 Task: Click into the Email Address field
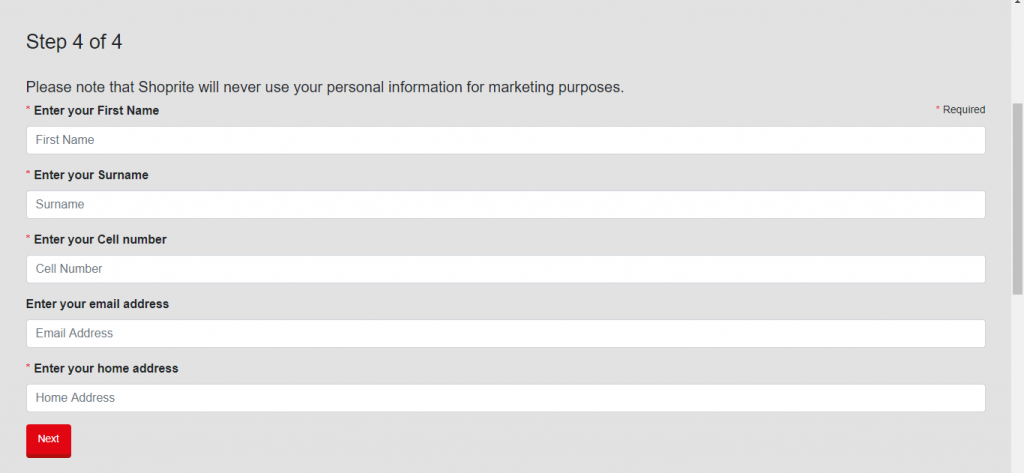pos(505,333)
